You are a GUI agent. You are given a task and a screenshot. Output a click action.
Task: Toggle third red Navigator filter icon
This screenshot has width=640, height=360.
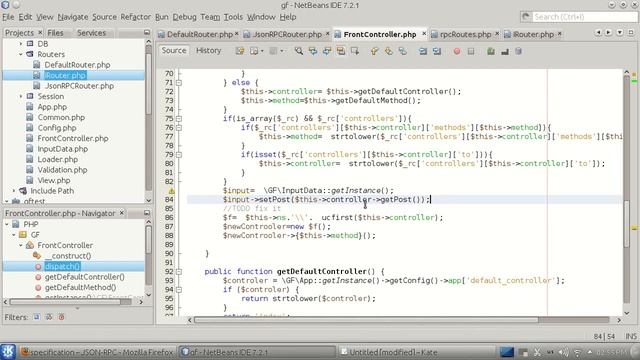point(61,317)
